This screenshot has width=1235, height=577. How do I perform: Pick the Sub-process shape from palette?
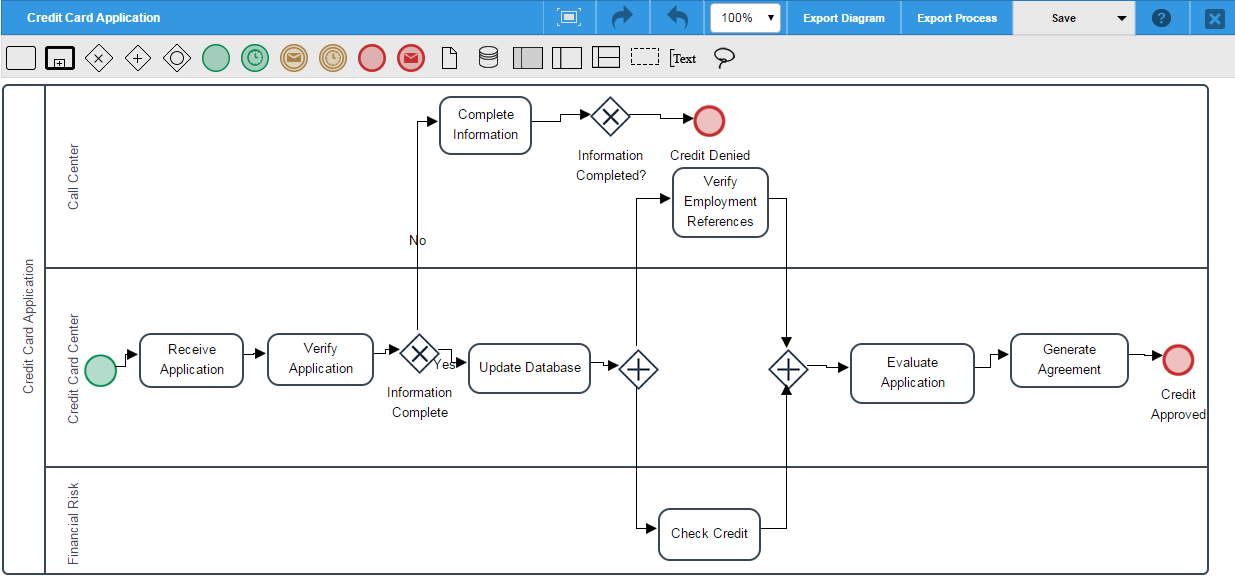click(60, 58)
